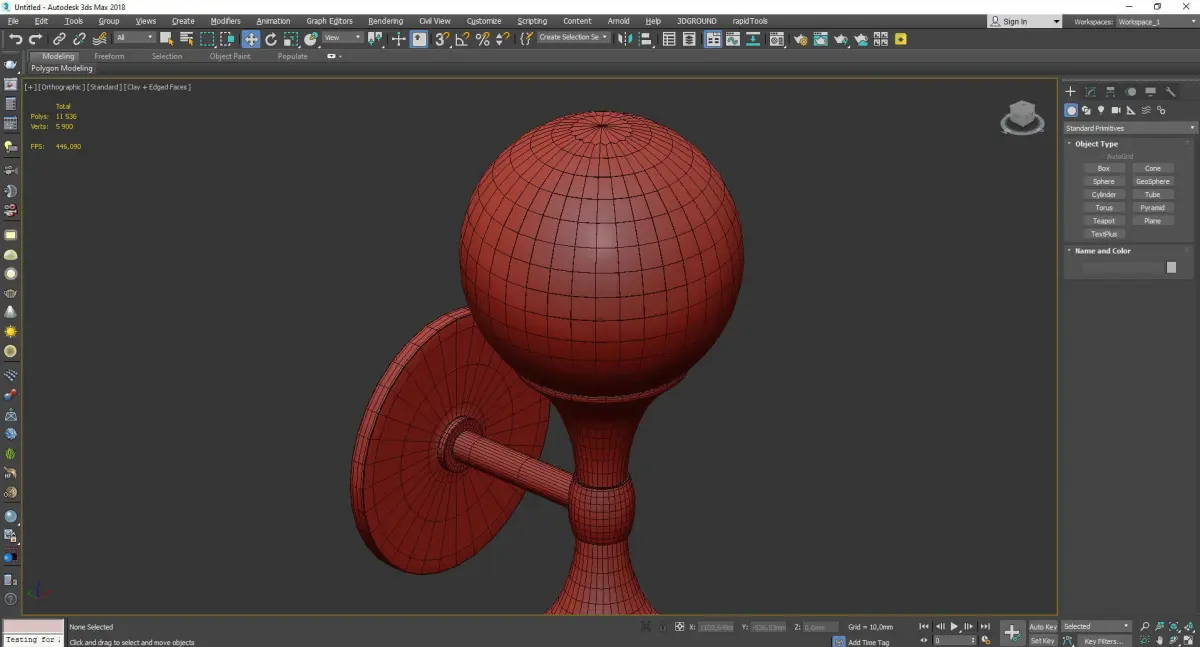Screen dimensions: 1200x647
Task: Click the Redo arrow icon
Action: 35,39
